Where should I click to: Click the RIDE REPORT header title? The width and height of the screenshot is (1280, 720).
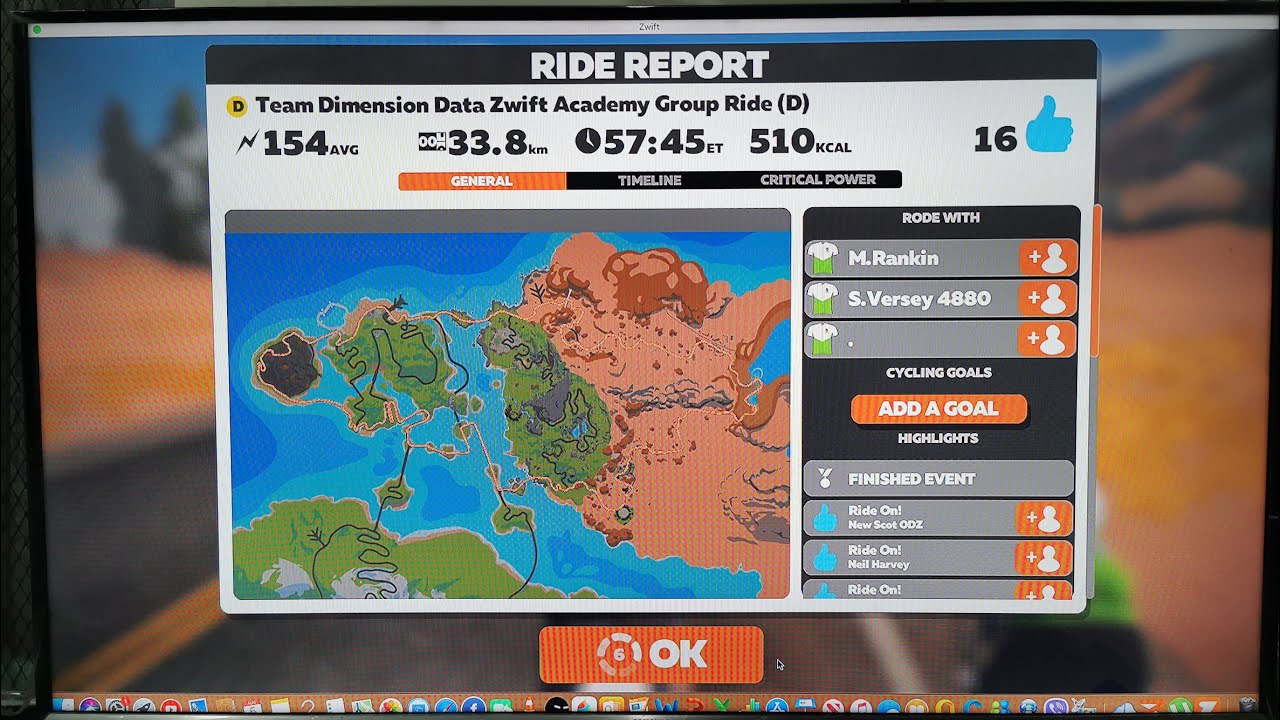[x=650, y=66]
